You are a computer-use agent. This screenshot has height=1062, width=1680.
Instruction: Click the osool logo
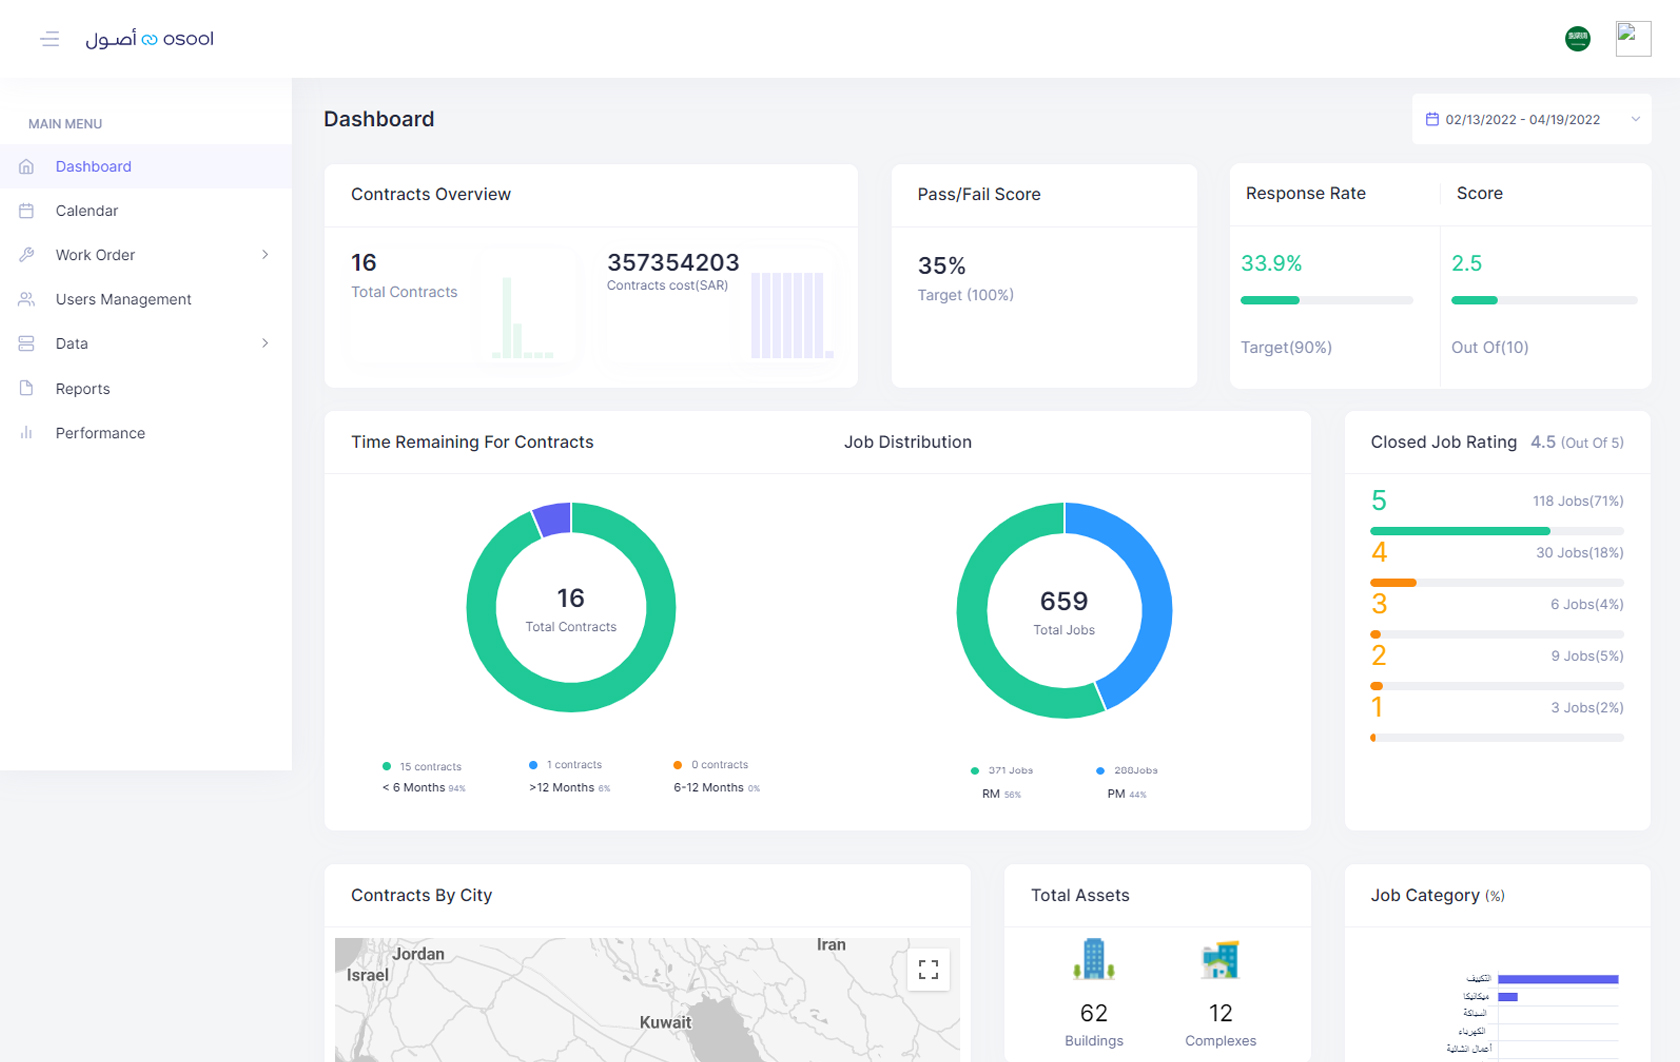(x=149, y=39)
